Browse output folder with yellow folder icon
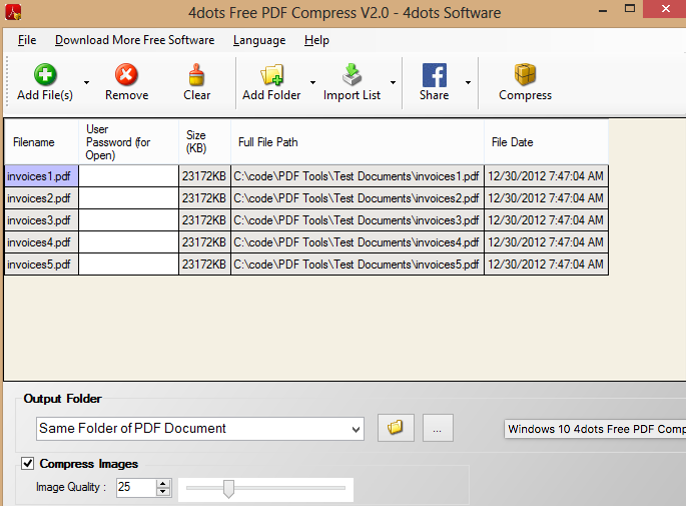686x506 pixels. click(x=396, y=428)
